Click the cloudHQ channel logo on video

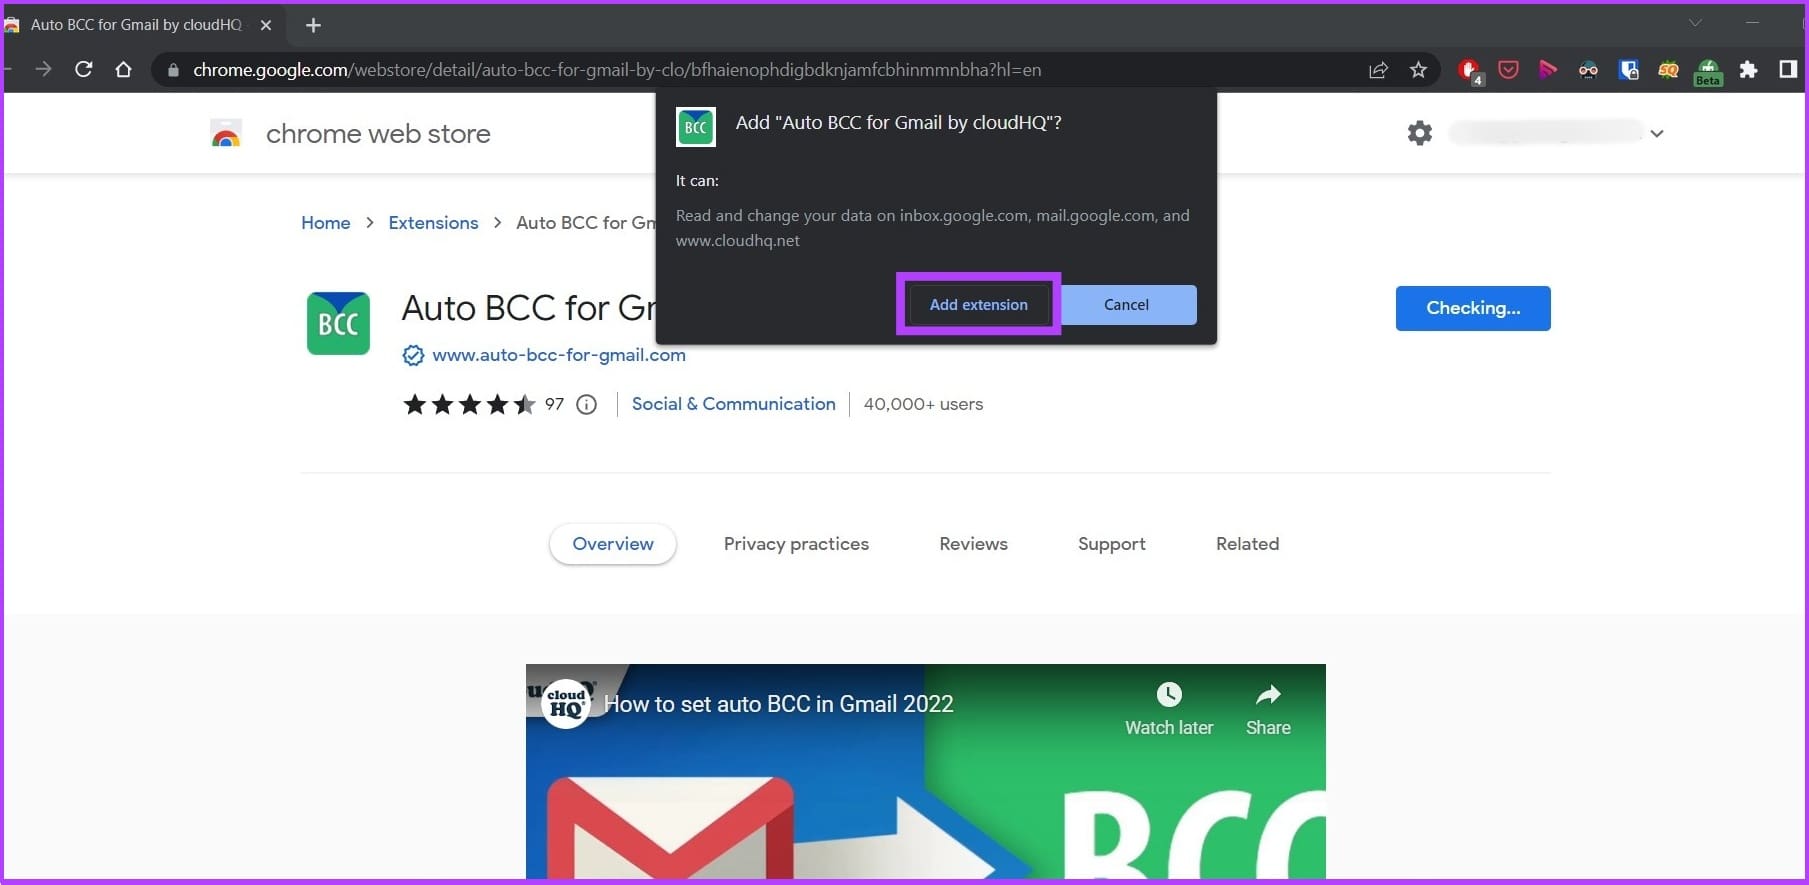[x=566, y=703]
